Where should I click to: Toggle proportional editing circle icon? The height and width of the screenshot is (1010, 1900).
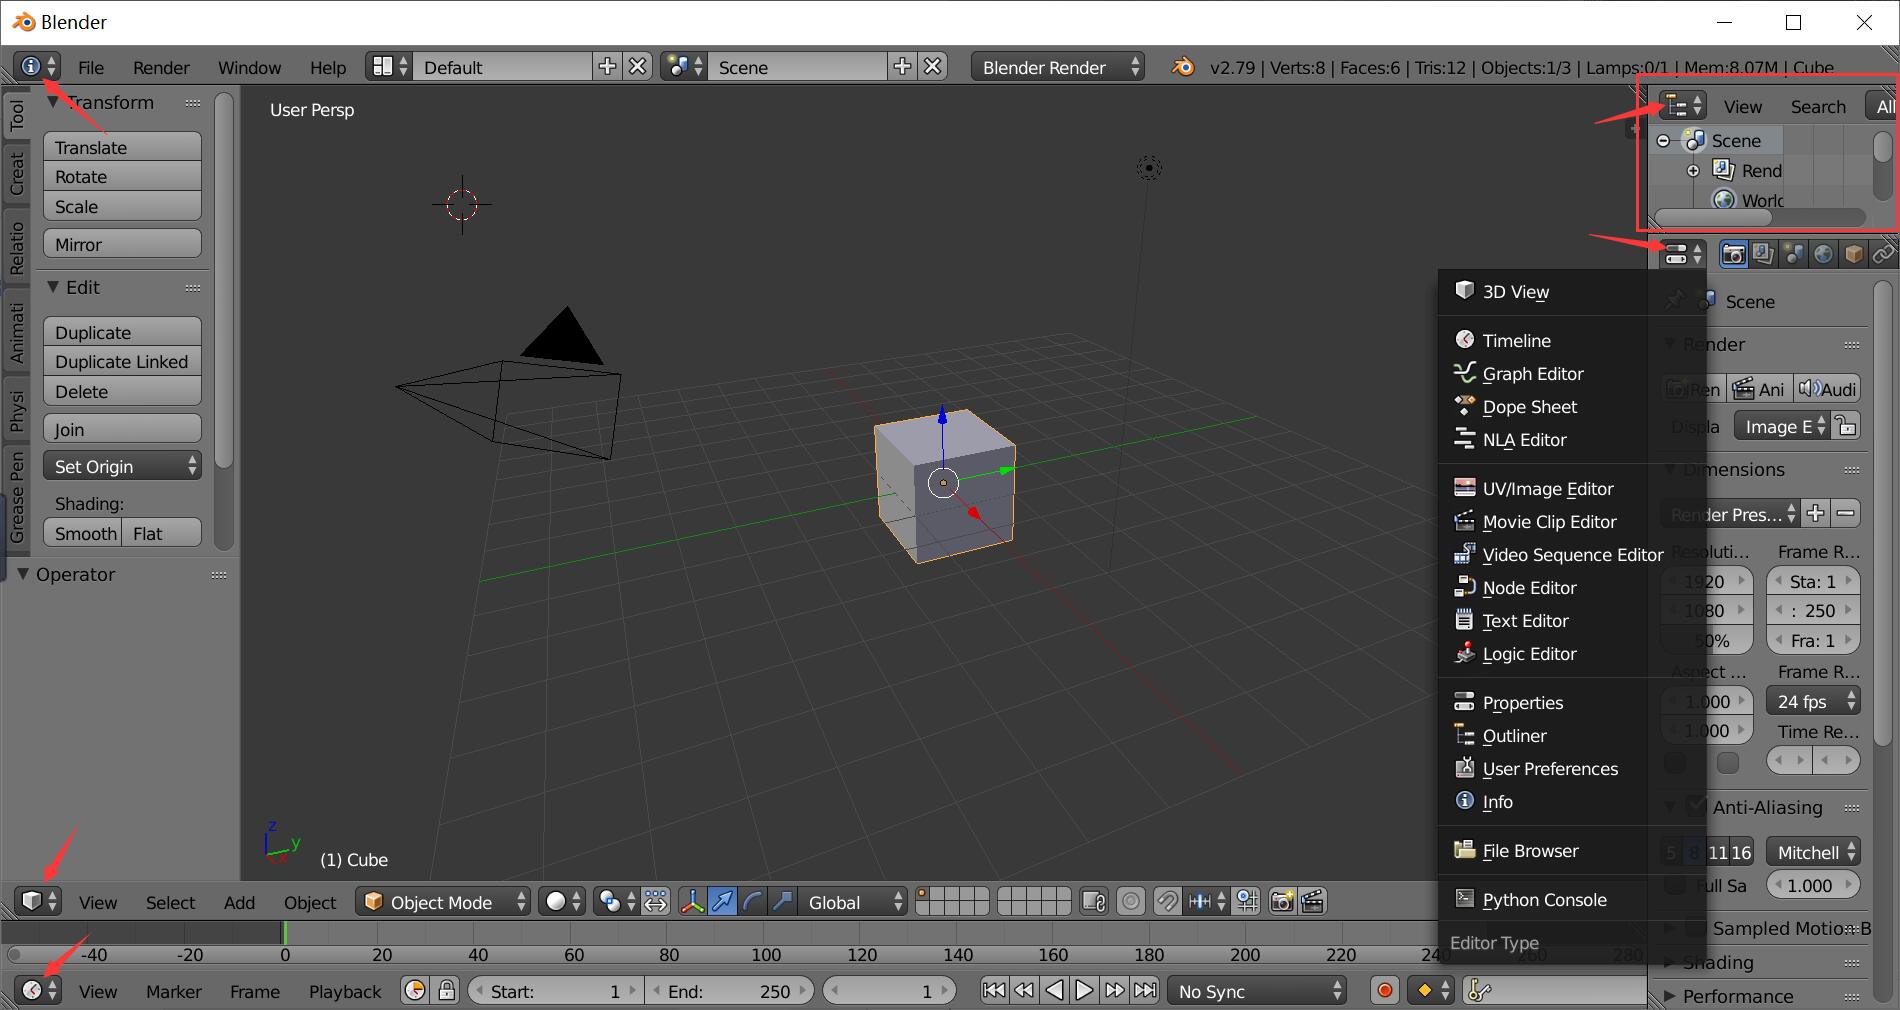1131,901
